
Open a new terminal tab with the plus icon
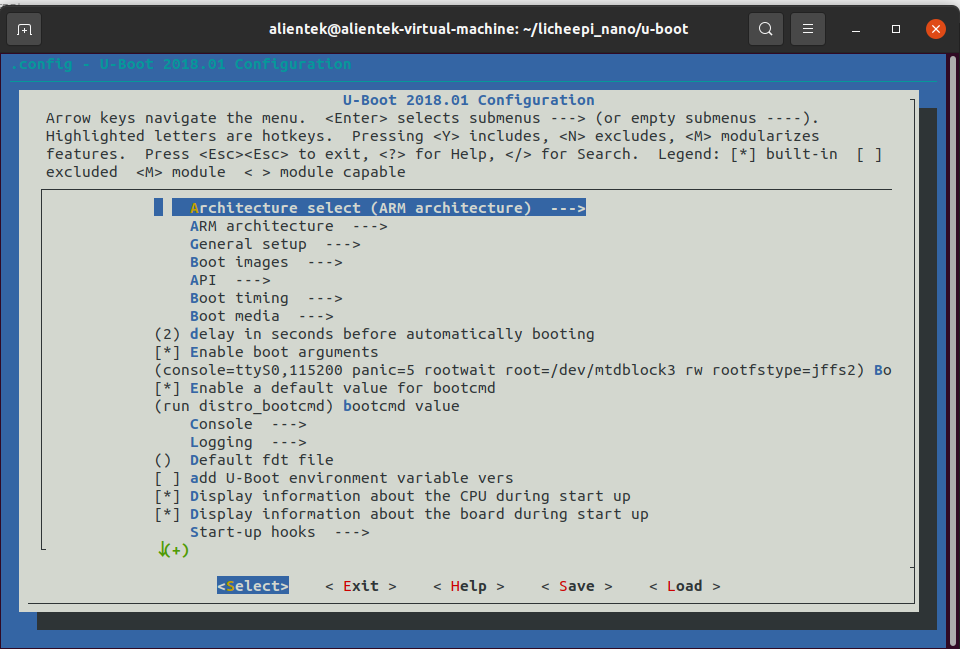tap(24, 29)
